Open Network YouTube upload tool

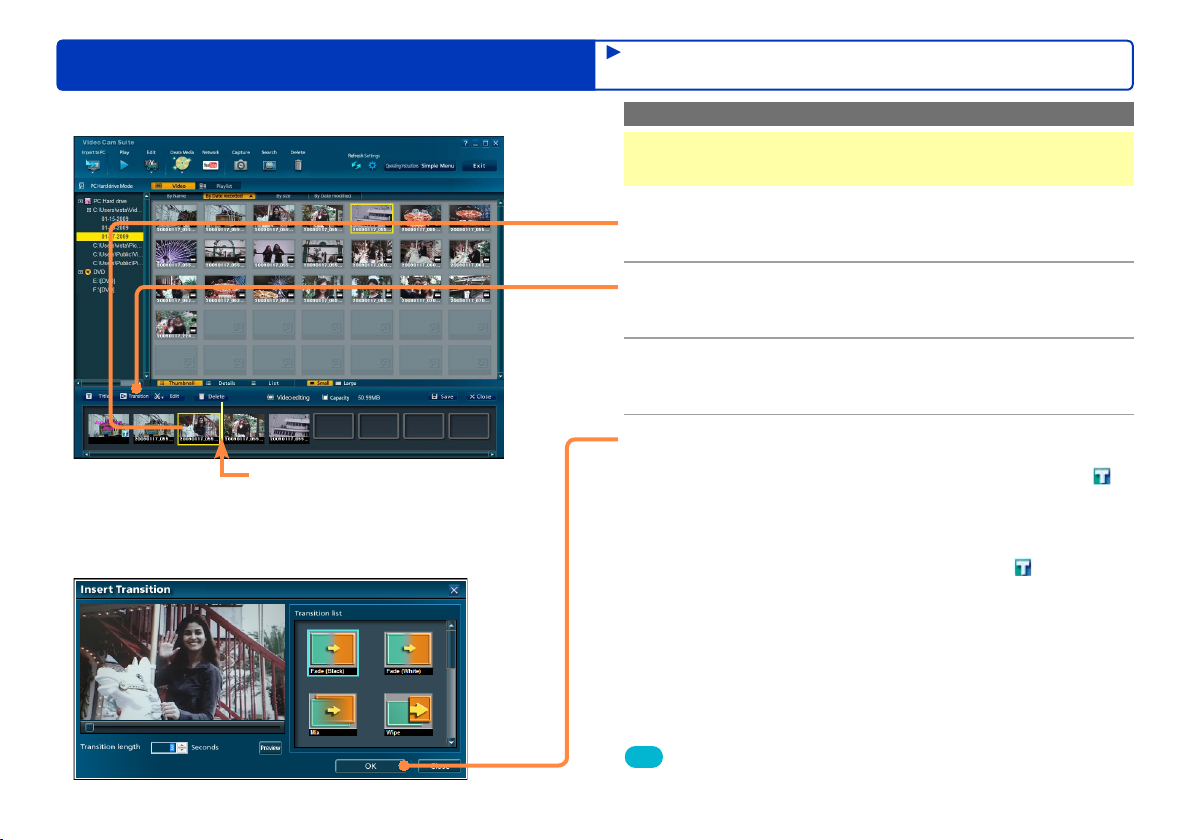(211, 165)
